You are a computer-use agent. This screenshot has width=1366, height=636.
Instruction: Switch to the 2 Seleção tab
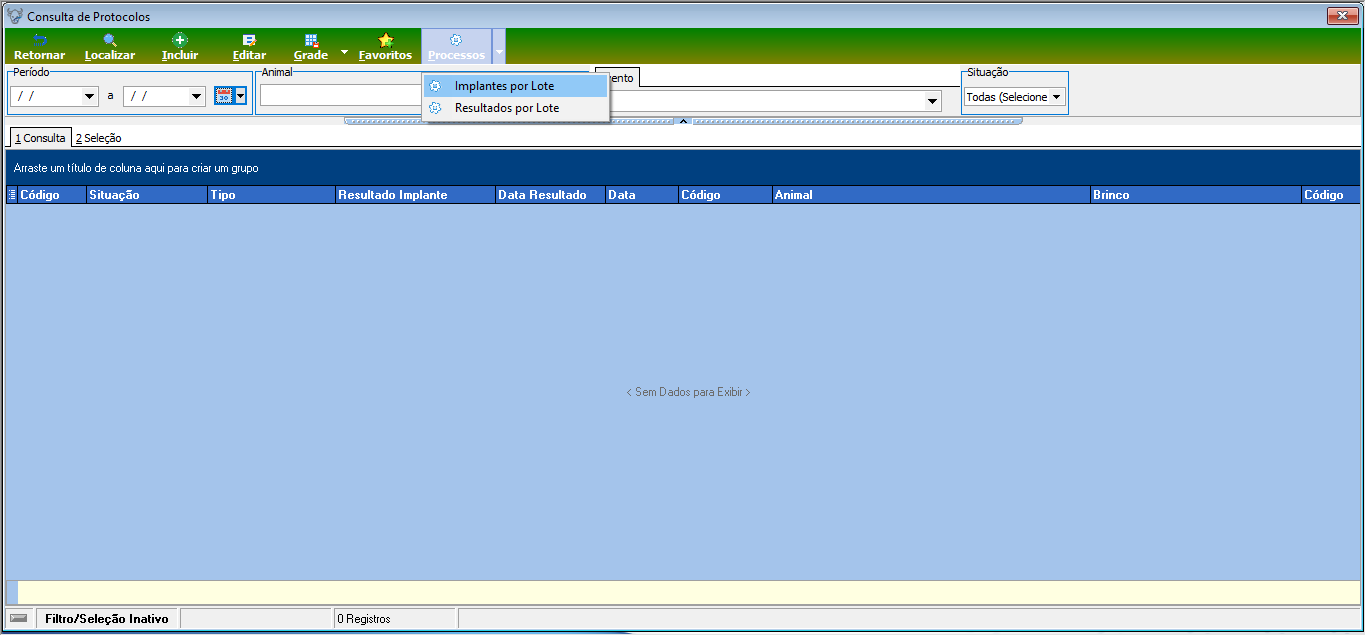point(98,138)
